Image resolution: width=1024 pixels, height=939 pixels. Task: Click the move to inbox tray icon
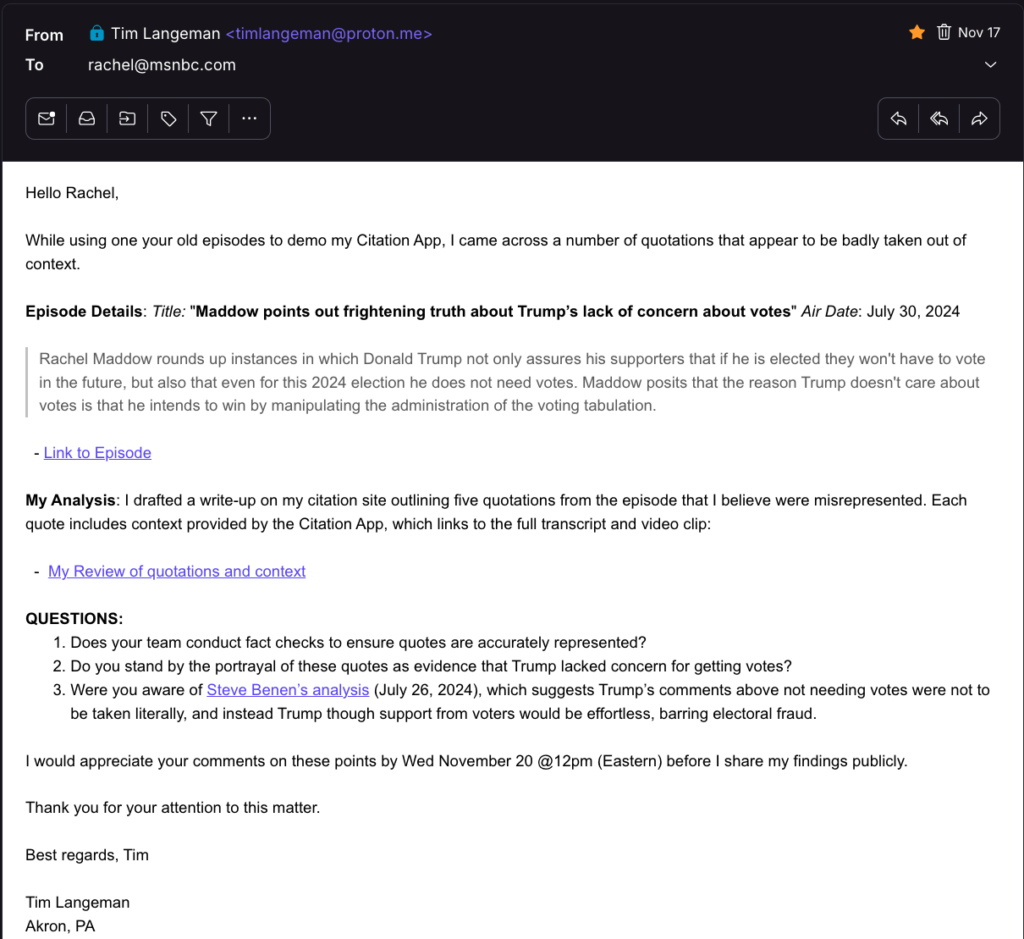(x=87, y=119)
